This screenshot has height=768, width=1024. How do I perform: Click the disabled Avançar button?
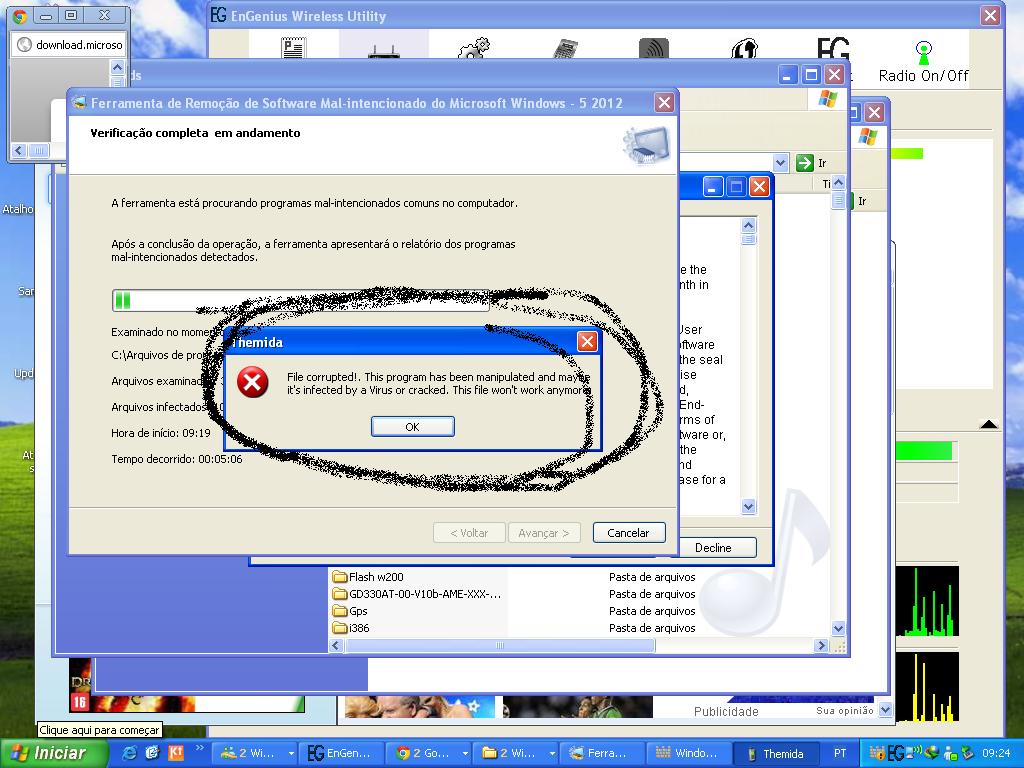[543, 532]
